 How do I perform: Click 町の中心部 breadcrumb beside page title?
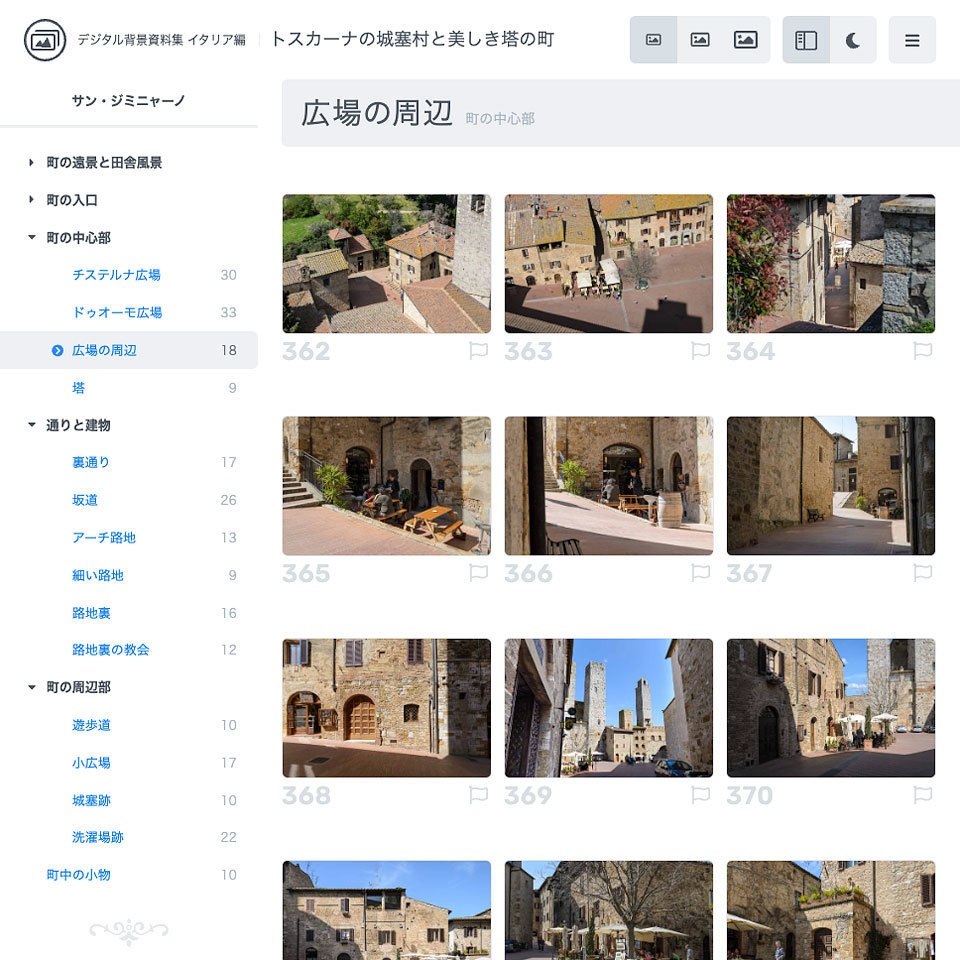pyautogui.click(x=500, y=118)
